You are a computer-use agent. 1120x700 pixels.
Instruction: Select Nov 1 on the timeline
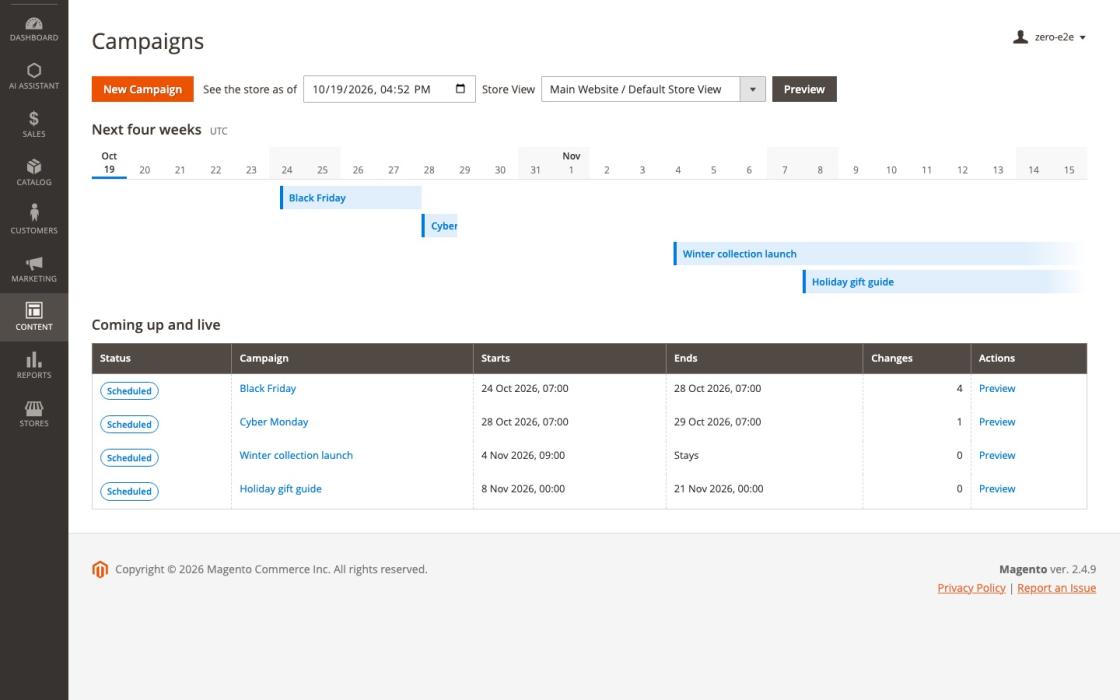click(571, 163)
